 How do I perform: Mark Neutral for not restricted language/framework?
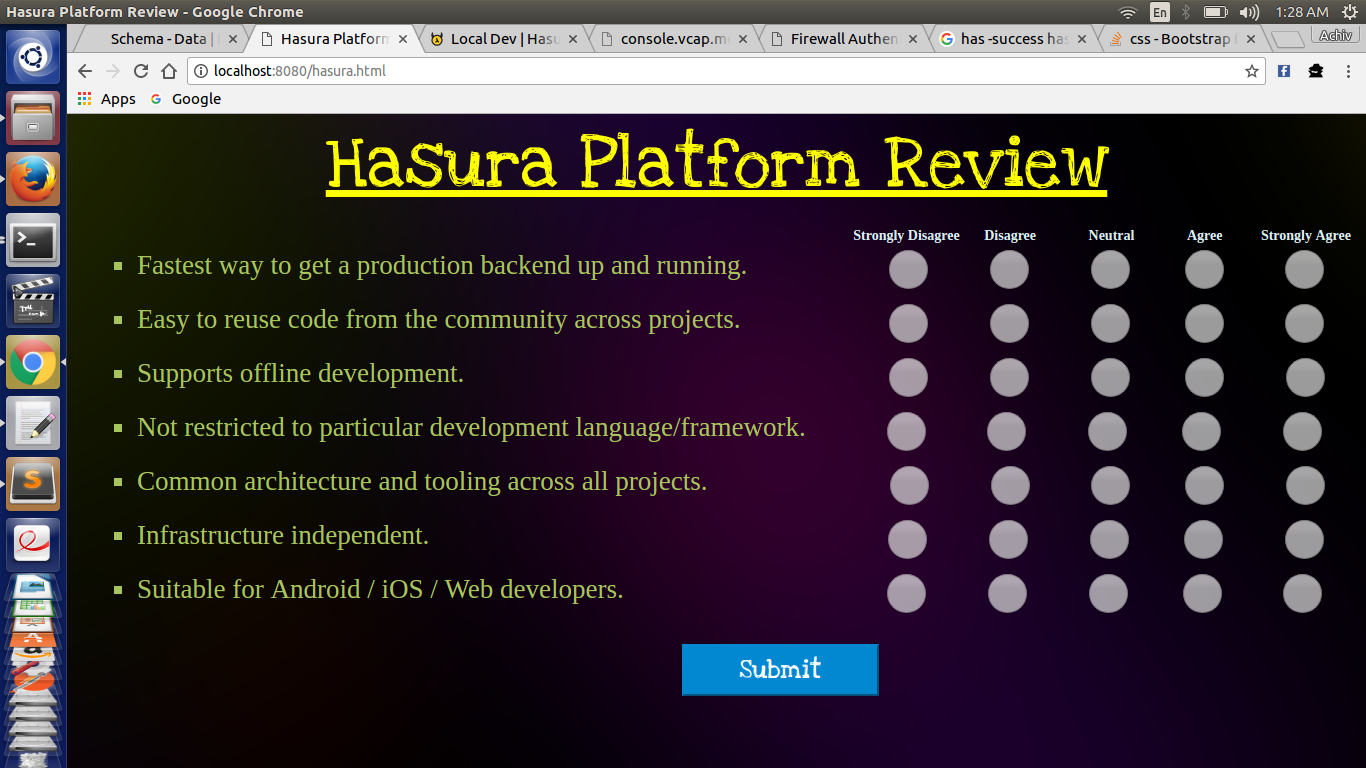1107,432
